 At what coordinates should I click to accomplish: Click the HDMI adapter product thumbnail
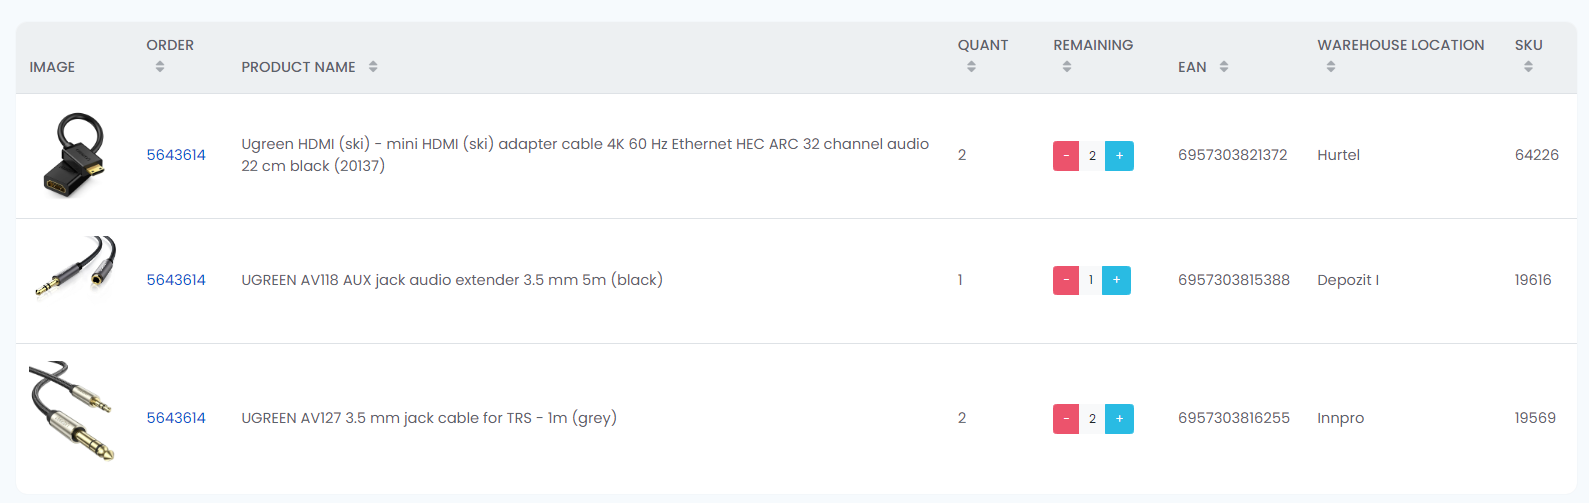tap(74, 155)
